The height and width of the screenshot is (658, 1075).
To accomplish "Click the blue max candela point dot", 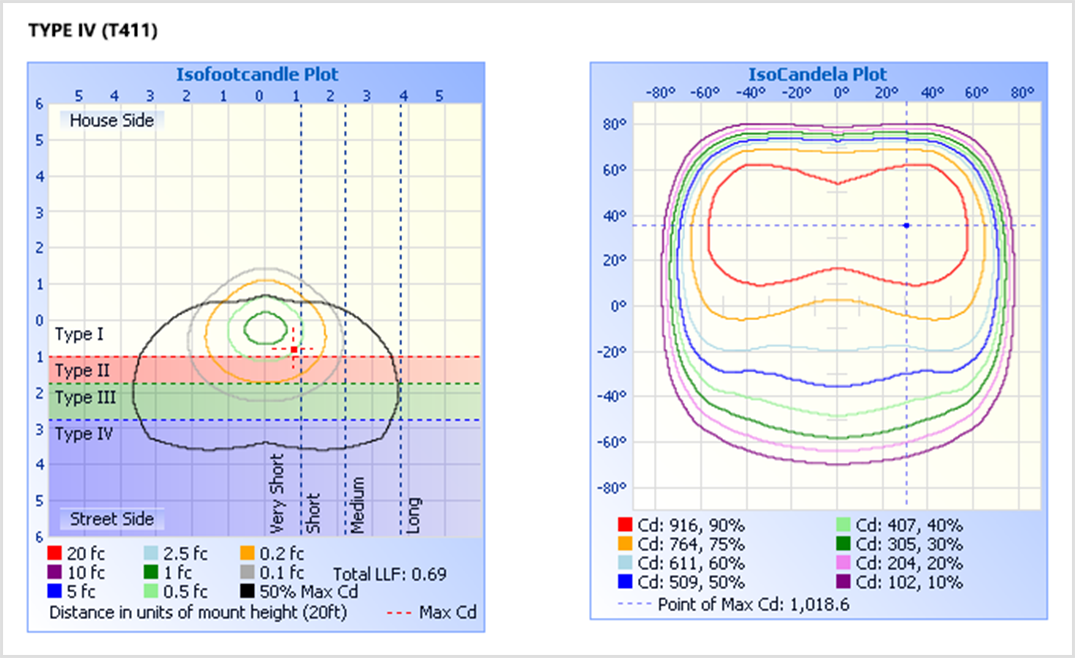I will [x=906, y=225].
